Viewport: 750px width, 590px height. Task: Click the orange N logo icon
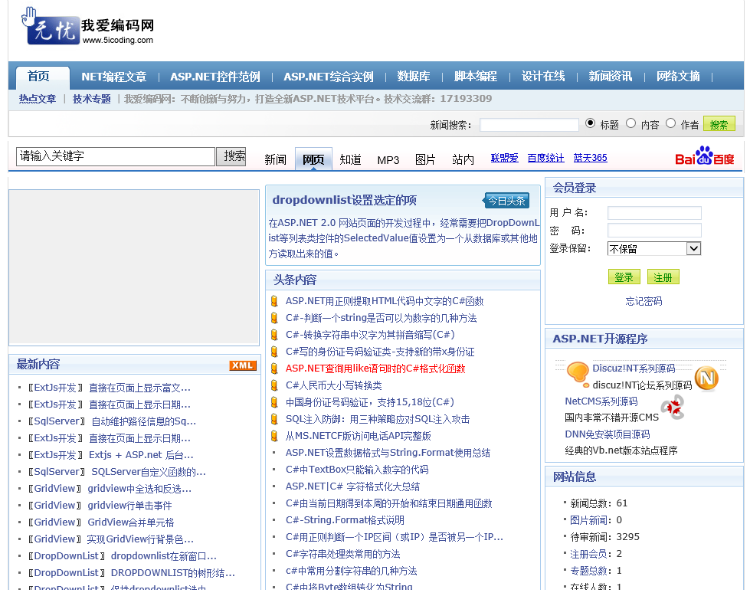(x=707, y=378)
